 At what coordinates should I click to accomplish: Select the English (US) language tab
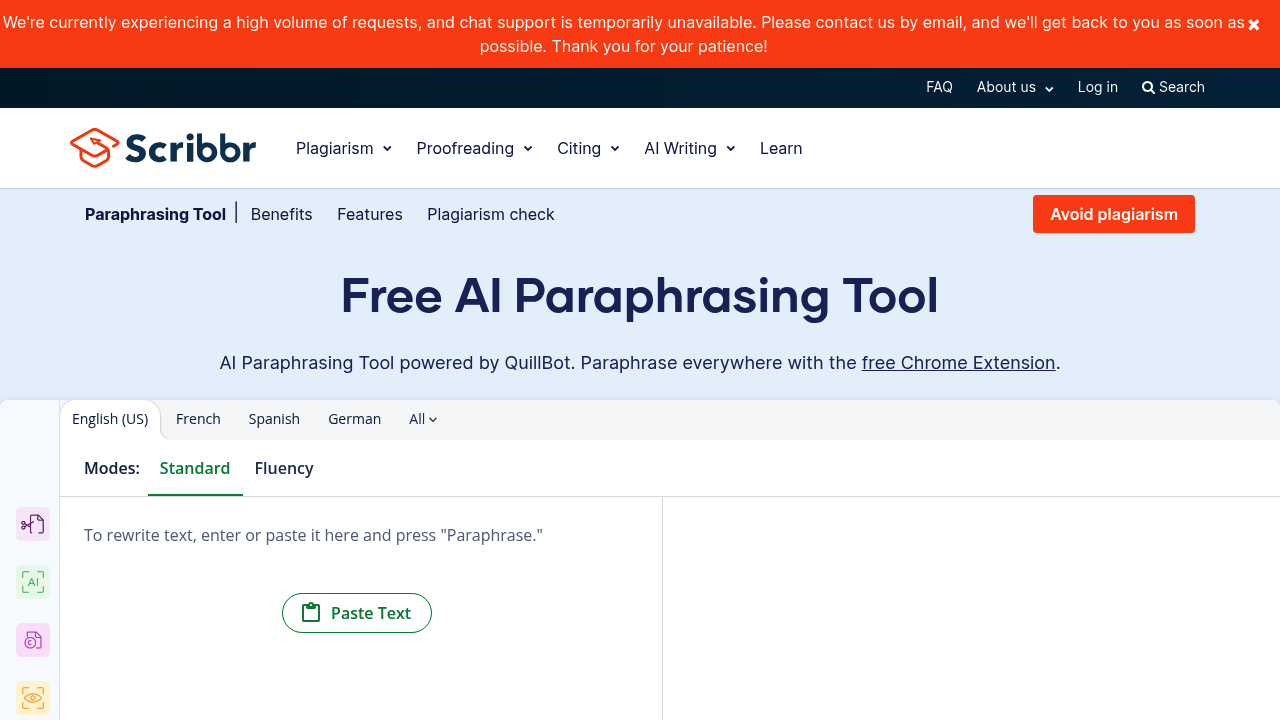point(110,419)
